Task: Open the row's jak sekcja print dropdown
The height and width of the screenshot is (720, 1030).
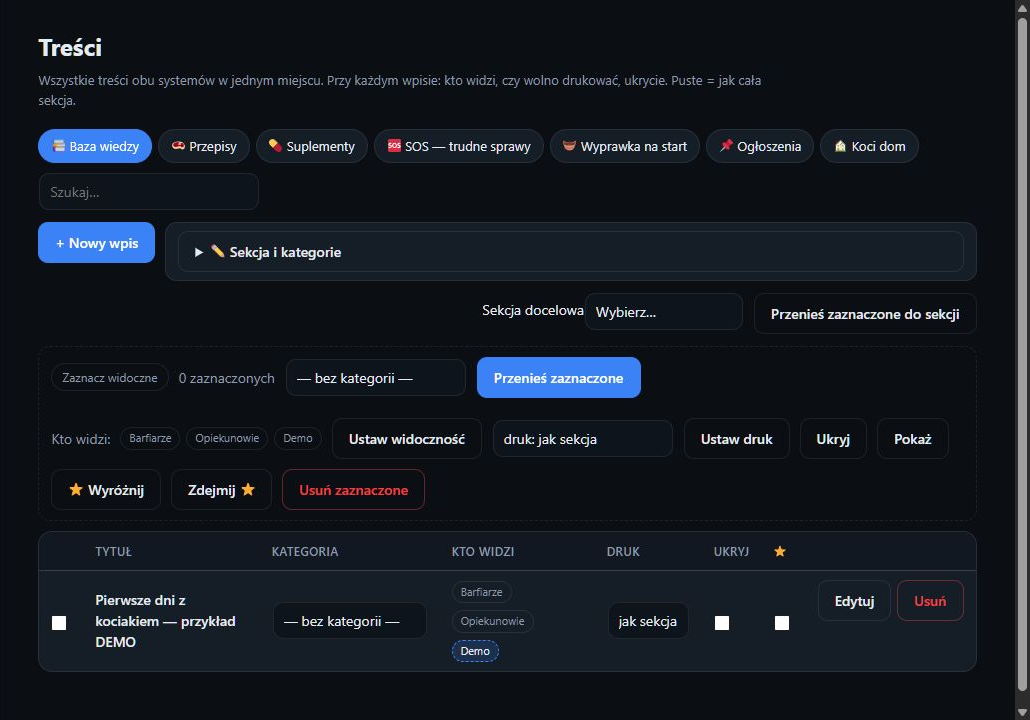Action: tap(648, 621)
